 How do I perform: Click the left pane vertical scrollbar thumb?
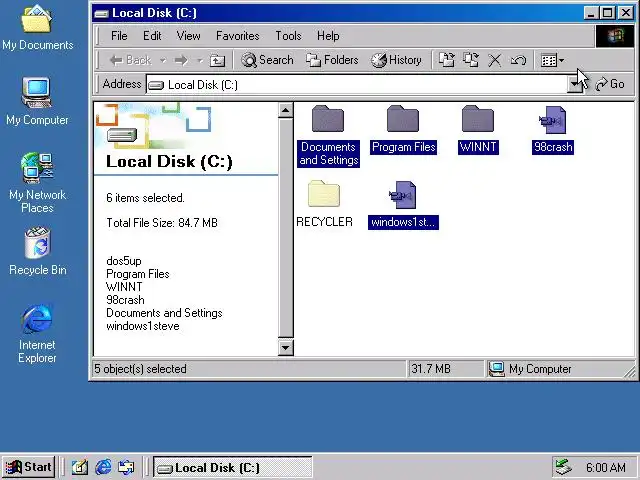(285, 228)
